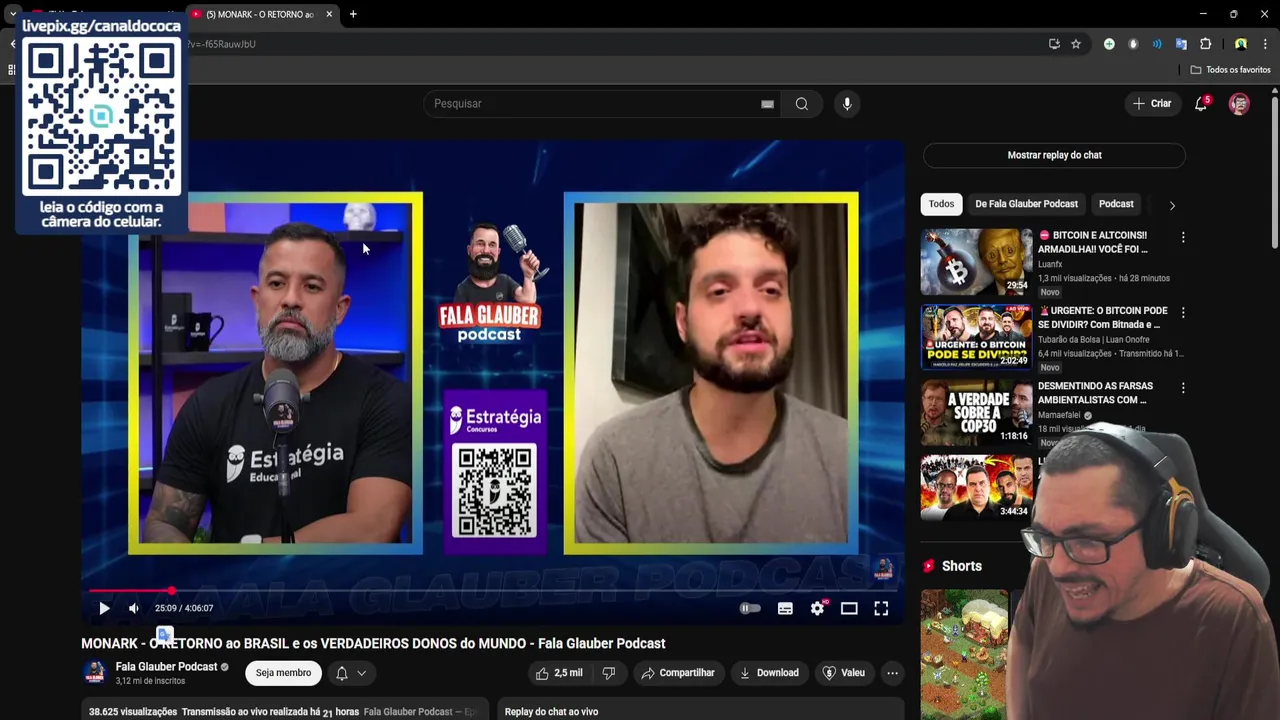The height and width of the screenshot is (720, 1280).
Task: Open menu for DESMENTINDO AS FARSAS video
Action: [x=1183, y=387]
